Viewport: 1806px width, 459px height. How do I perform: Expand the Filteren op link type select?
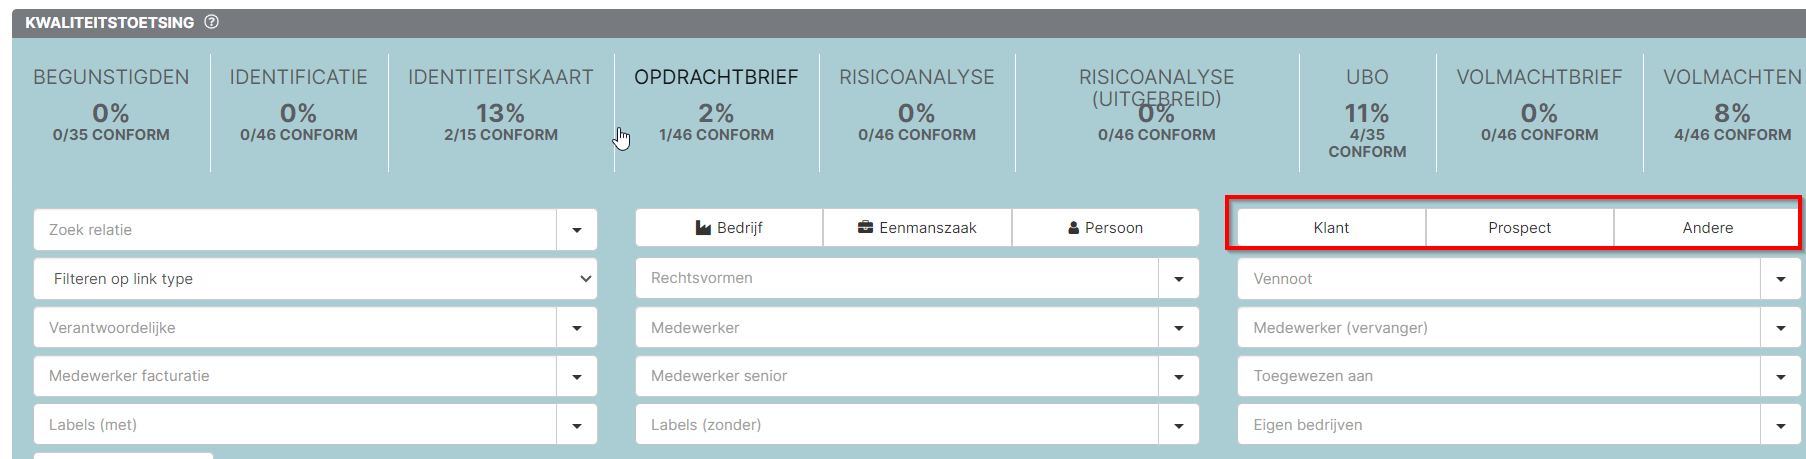pos(315,279)
